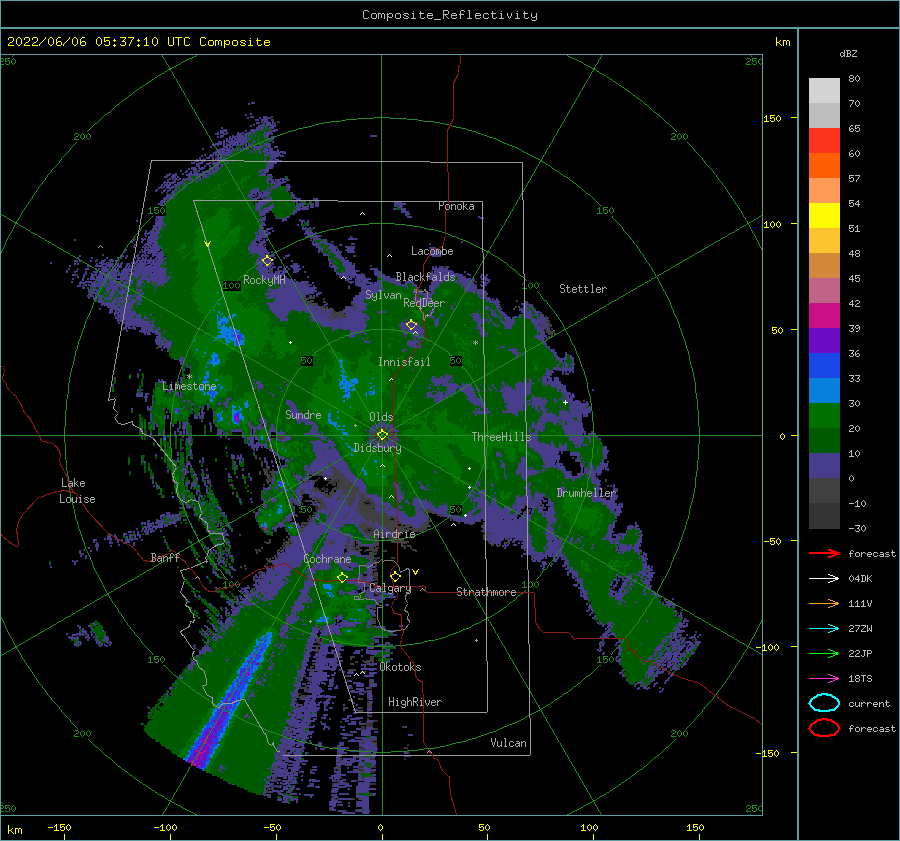Click the -150 tick on bottom axis

click(59, 827)
